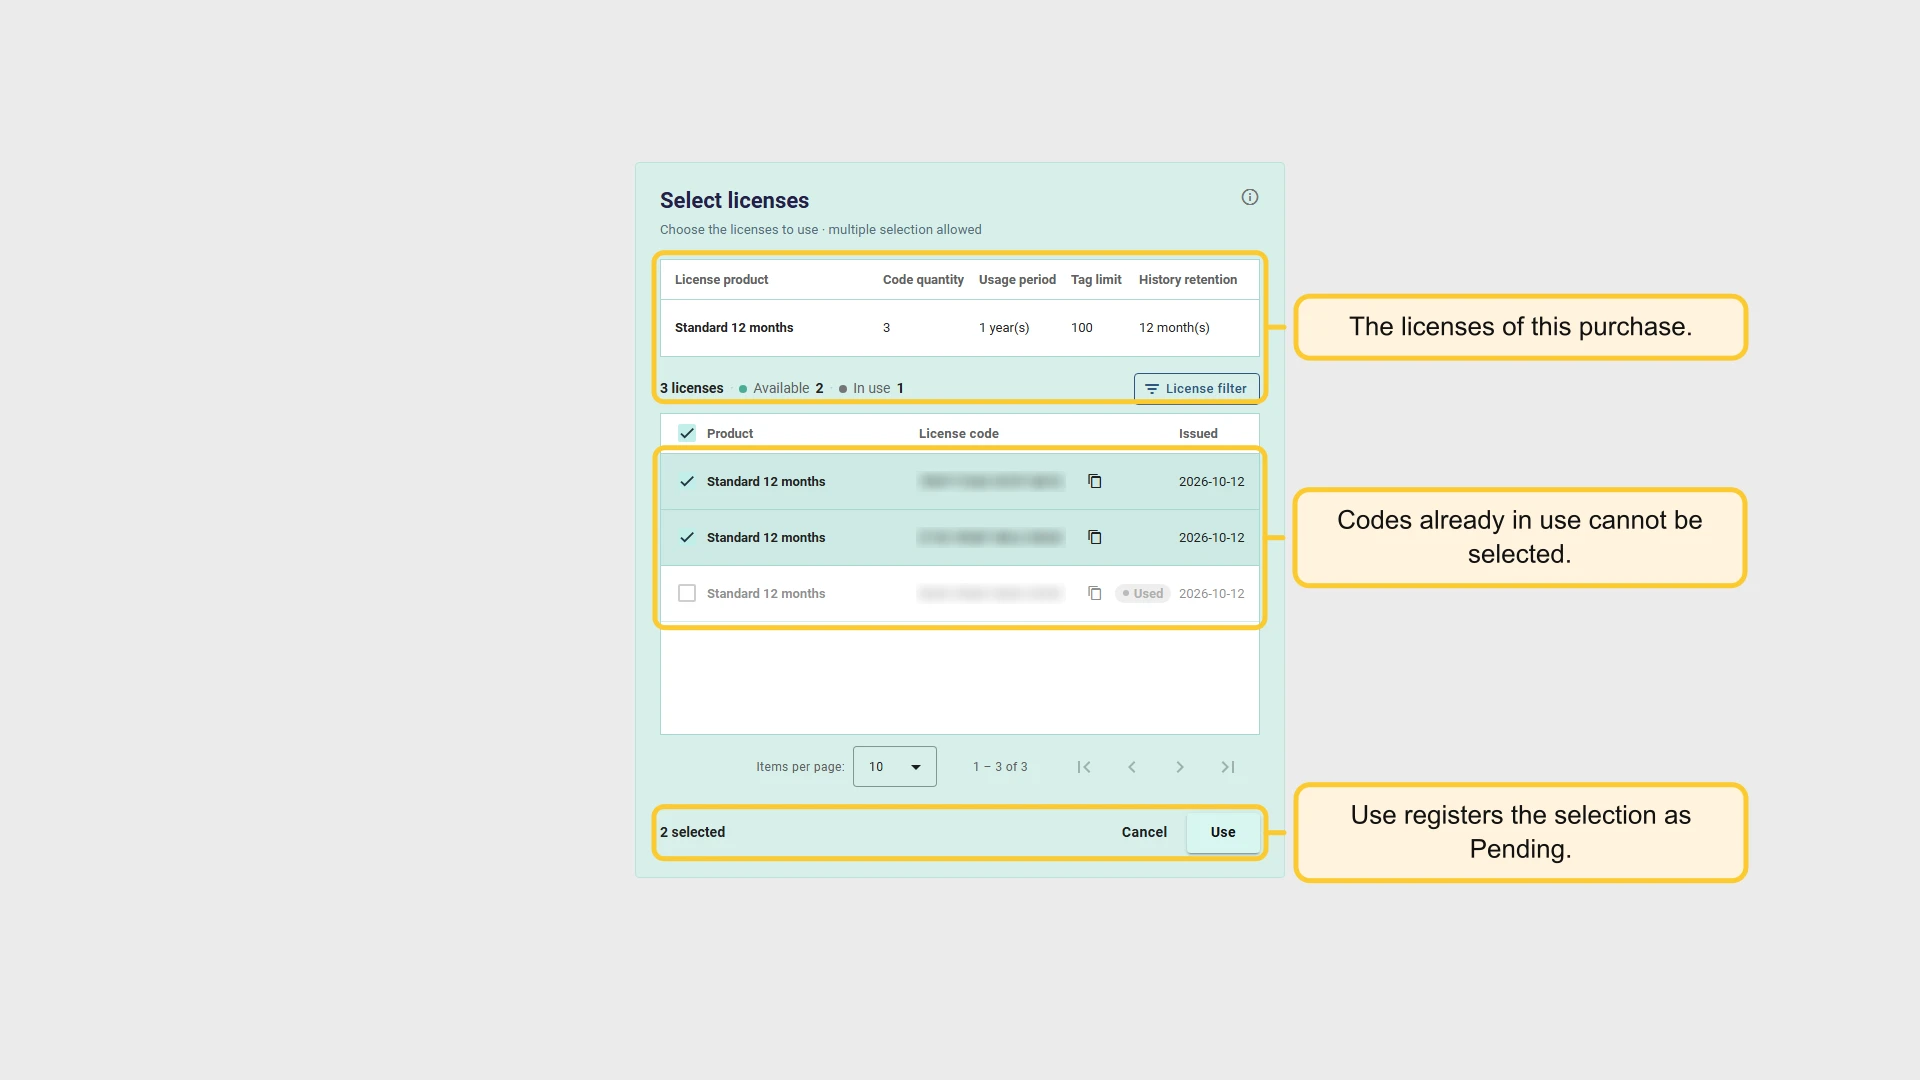Copy the second checked license code
Image resolution: width=1920 pixels, height=1080 pixels.
tap(1095, 538)
